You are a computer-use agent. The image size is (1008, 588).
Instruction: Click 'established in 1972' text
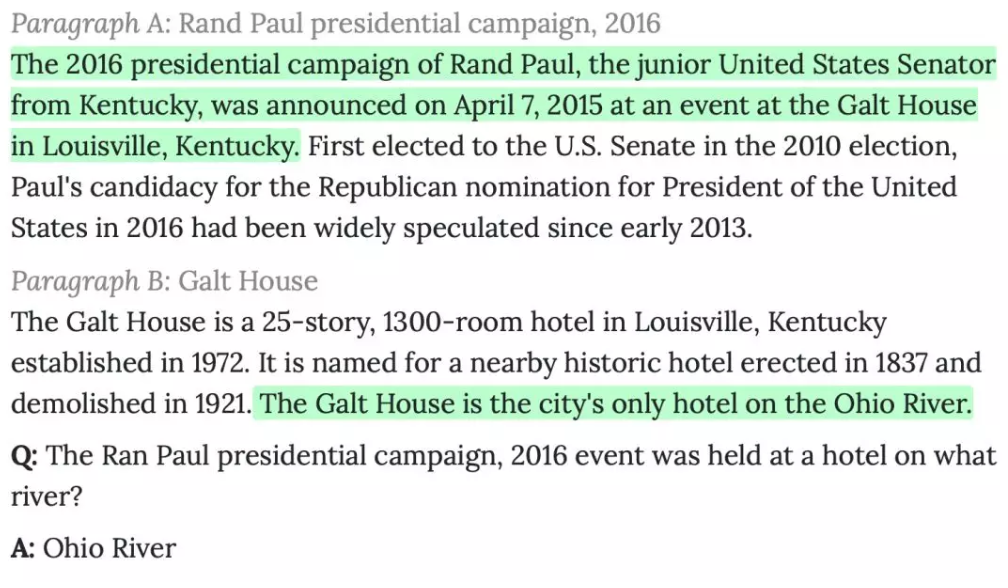point(129,362)
